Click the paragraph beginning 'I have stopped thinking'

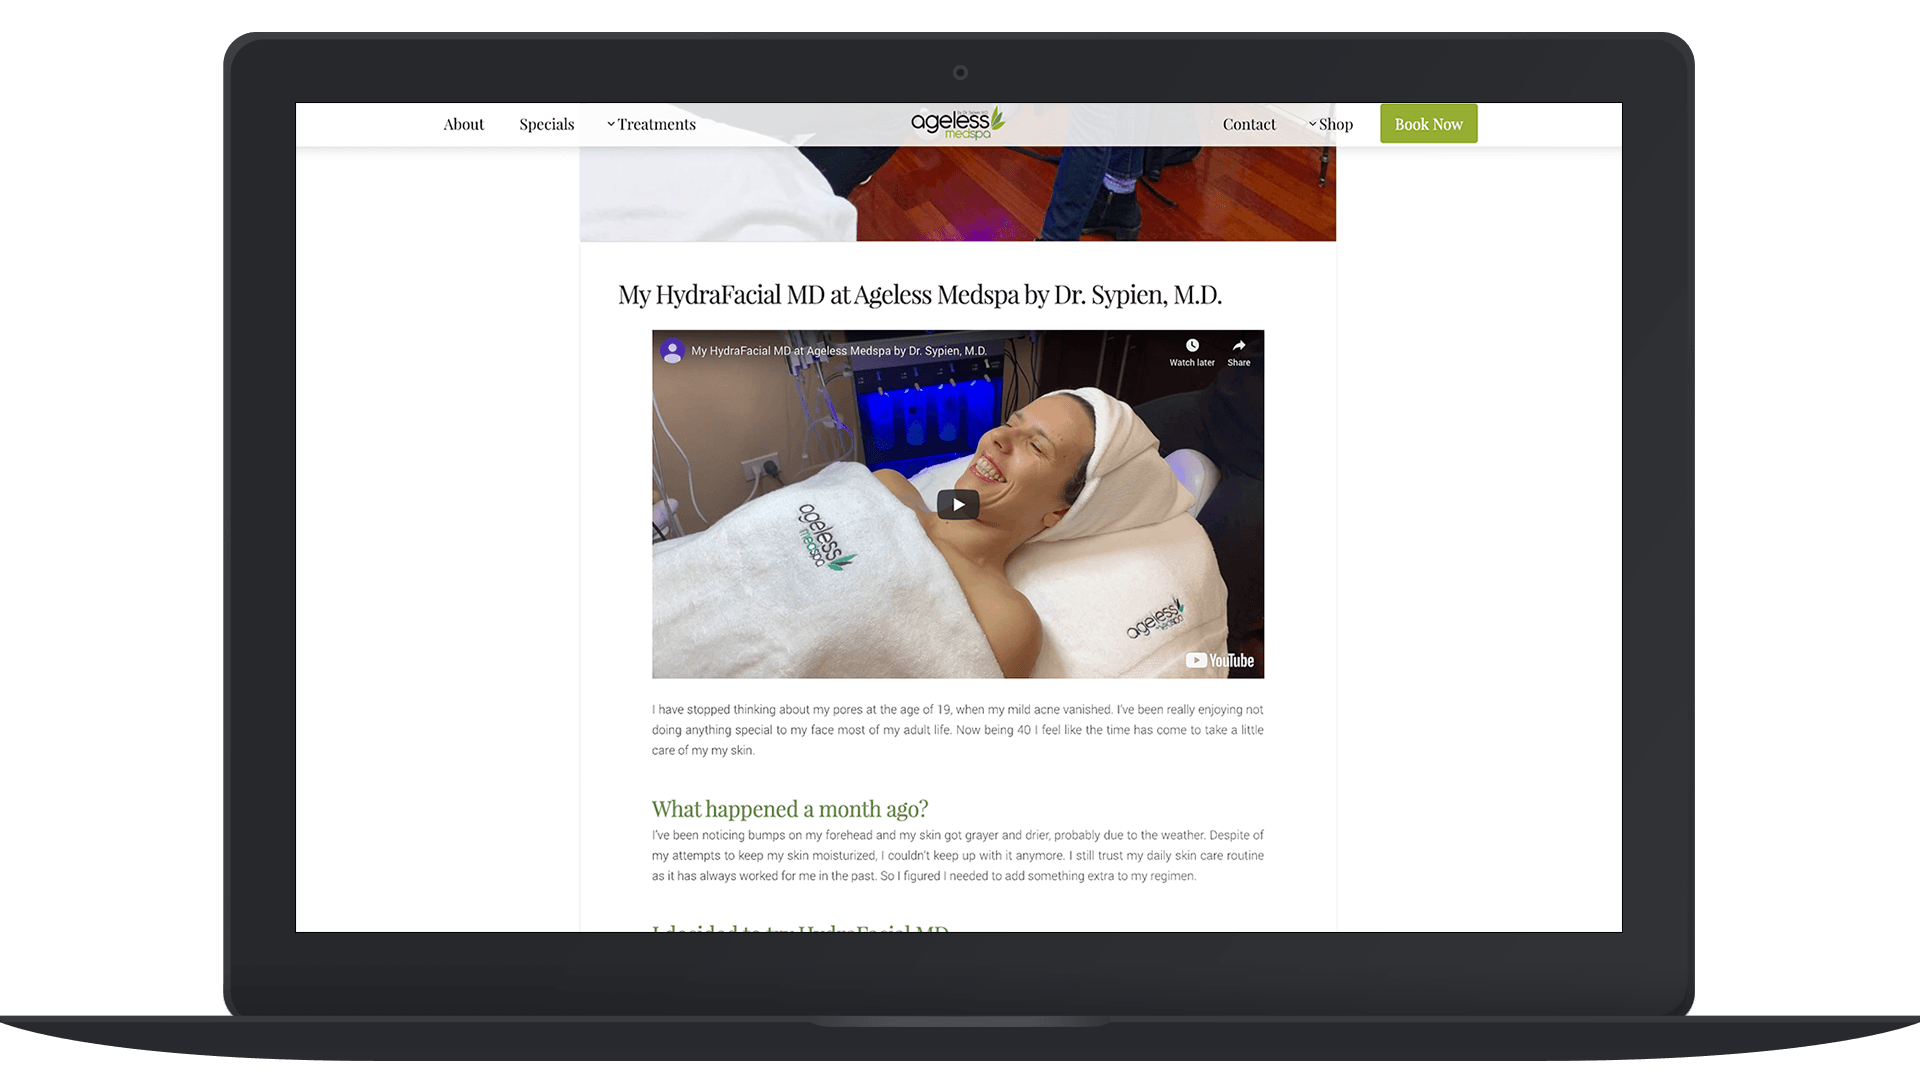tap(958, 730)
